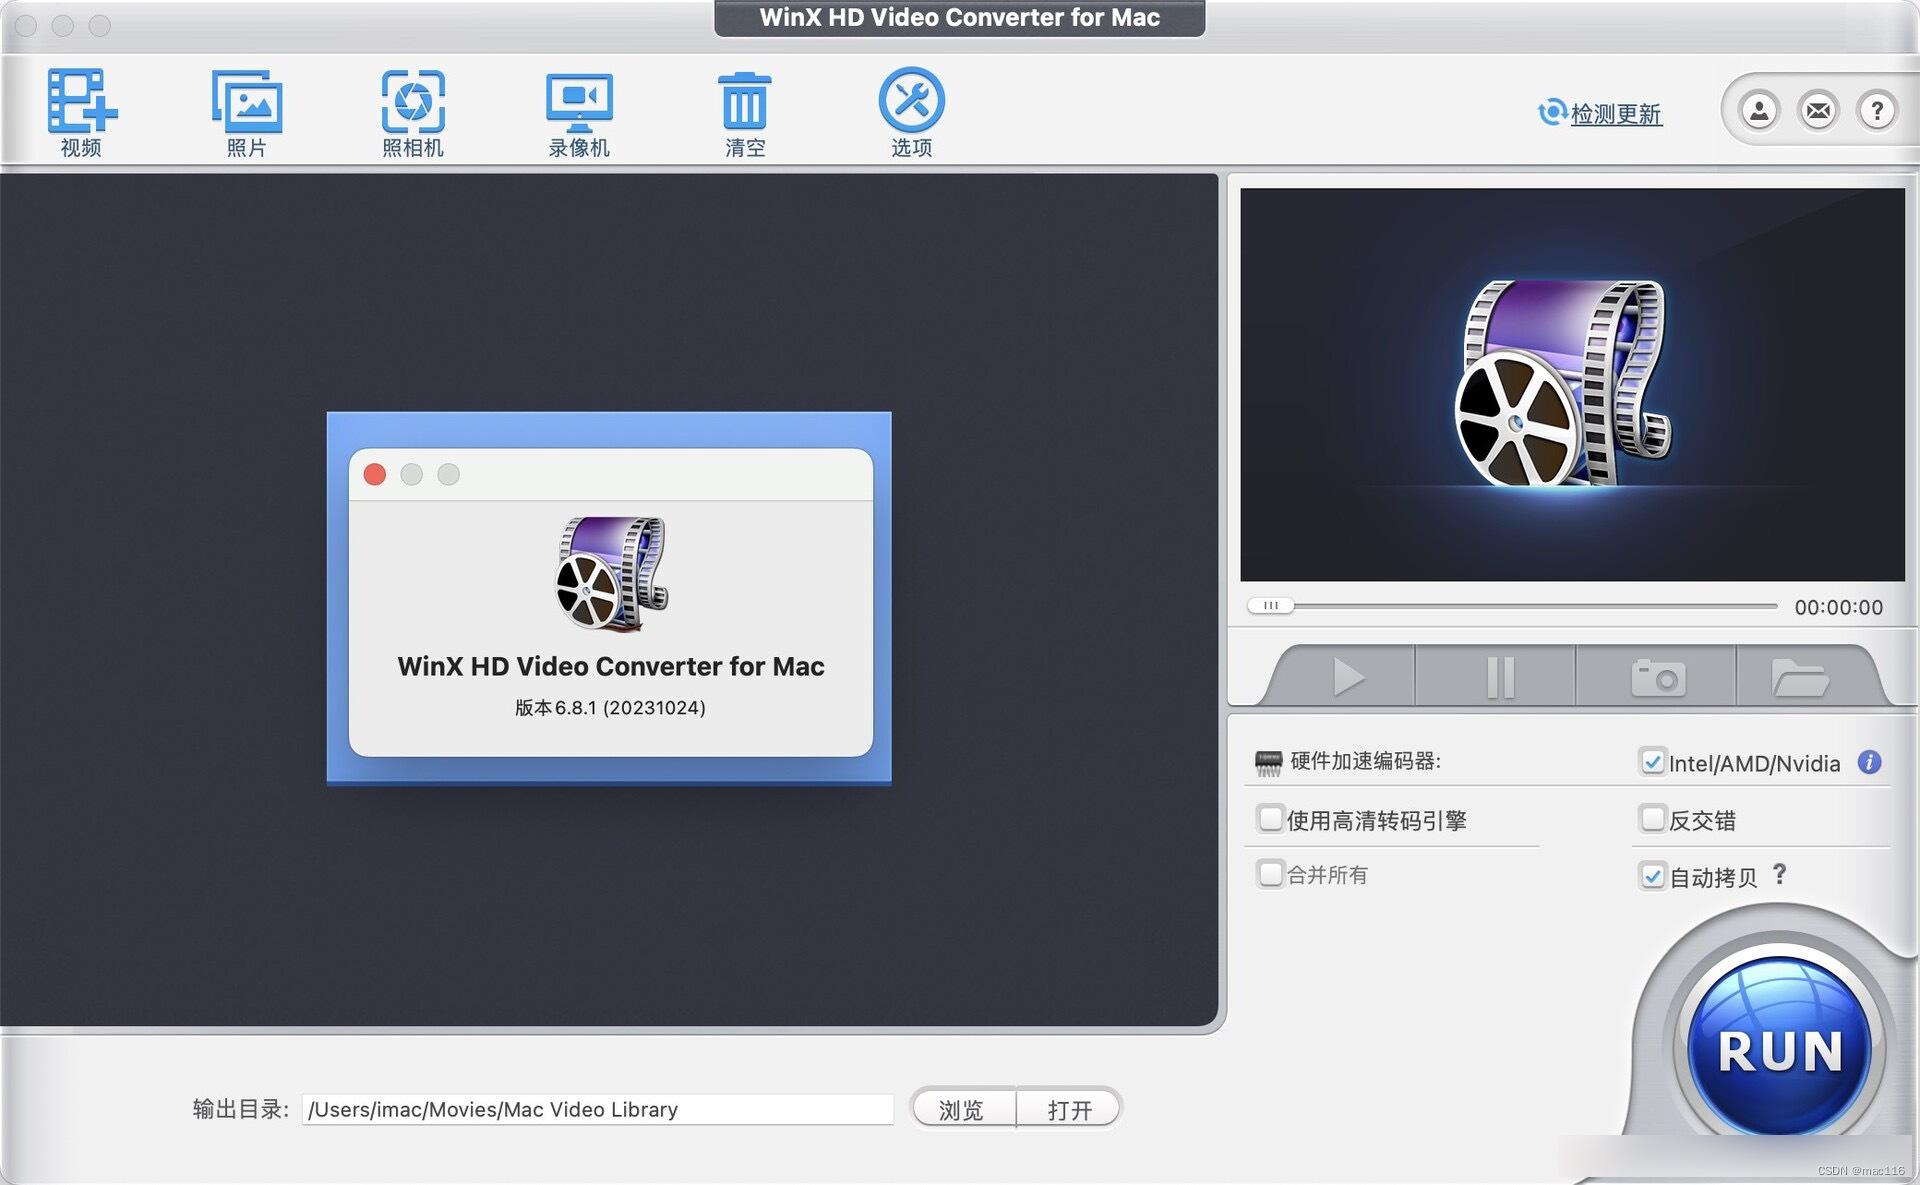This screenshot has width=1920, height=1185.
Task: Pause the preview playback
Action: pos(1498,677)
